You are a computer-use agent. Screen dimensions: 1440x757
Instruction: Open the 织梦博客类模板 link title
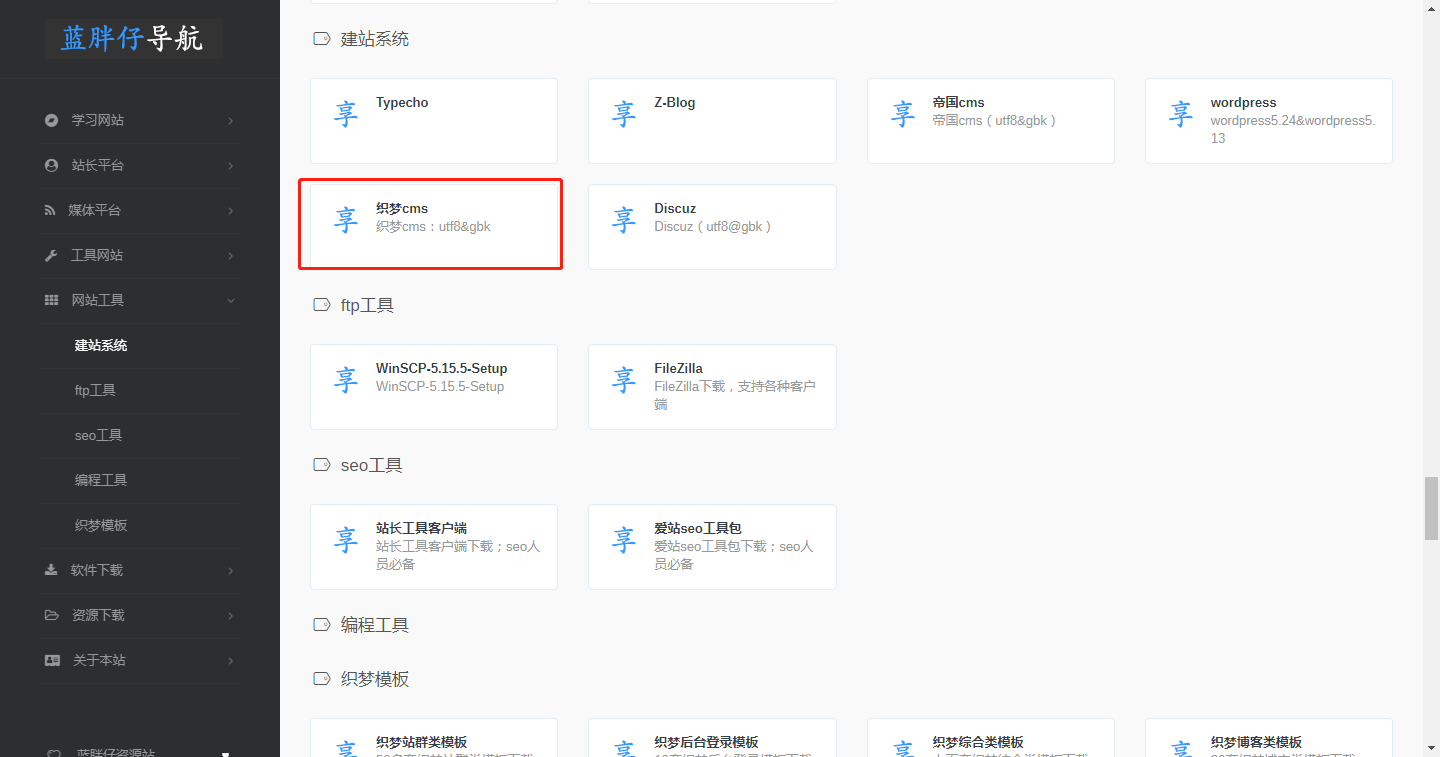pyautogui.click(x=1256, y=742)
